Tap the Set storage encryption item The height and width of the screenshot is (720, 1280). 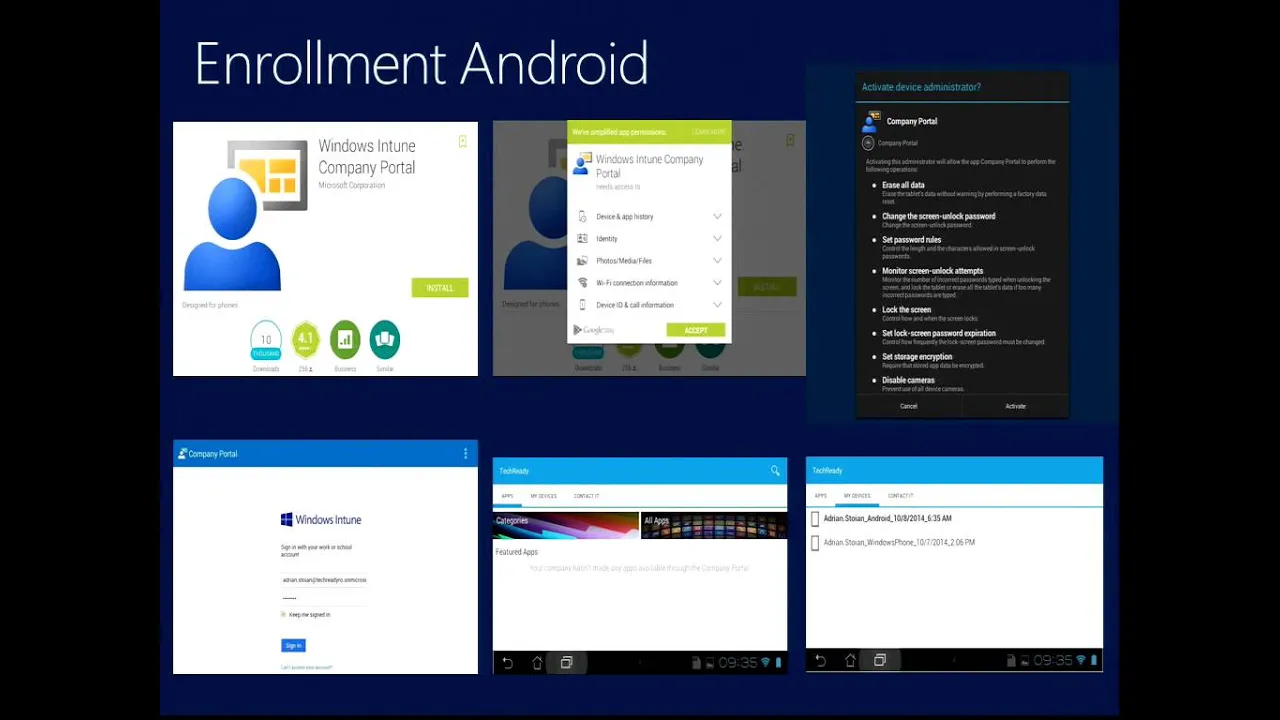(917, 357)
